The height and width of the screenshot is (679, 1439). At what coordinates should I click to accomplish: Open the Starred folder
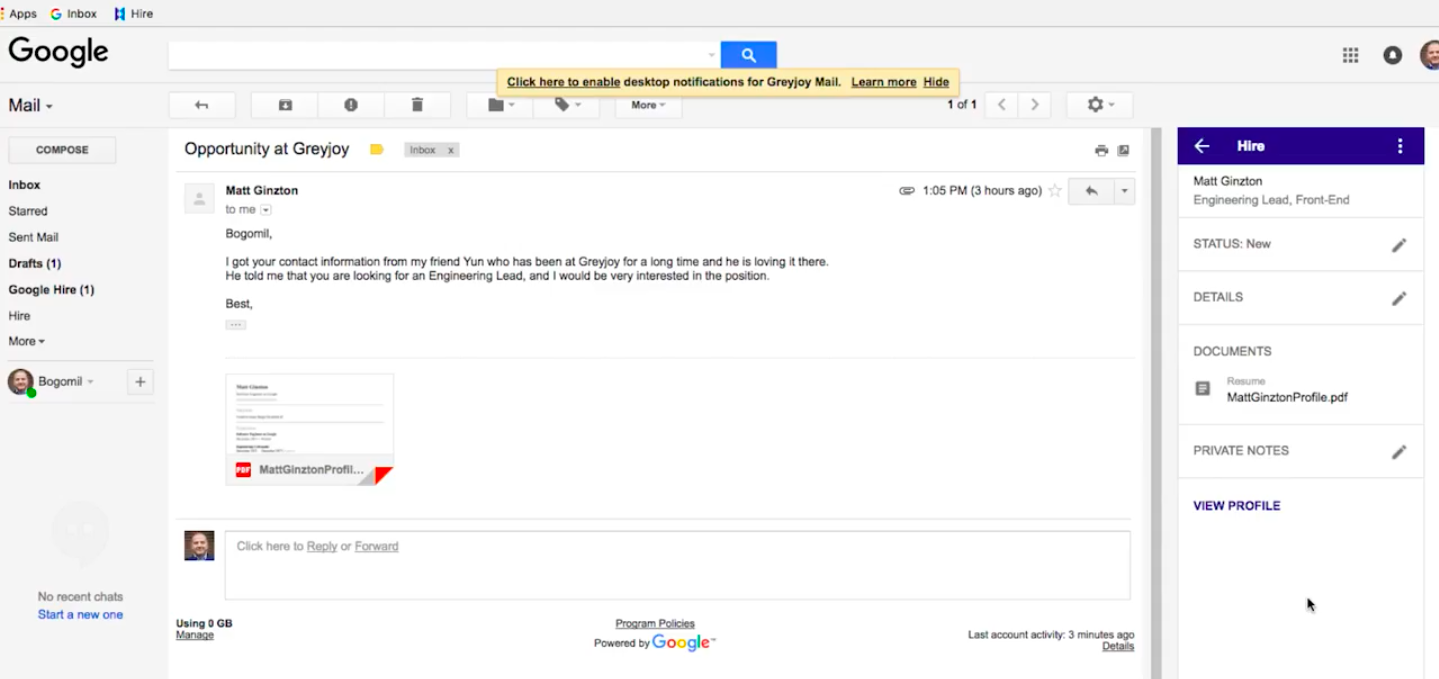click(28, 211)
